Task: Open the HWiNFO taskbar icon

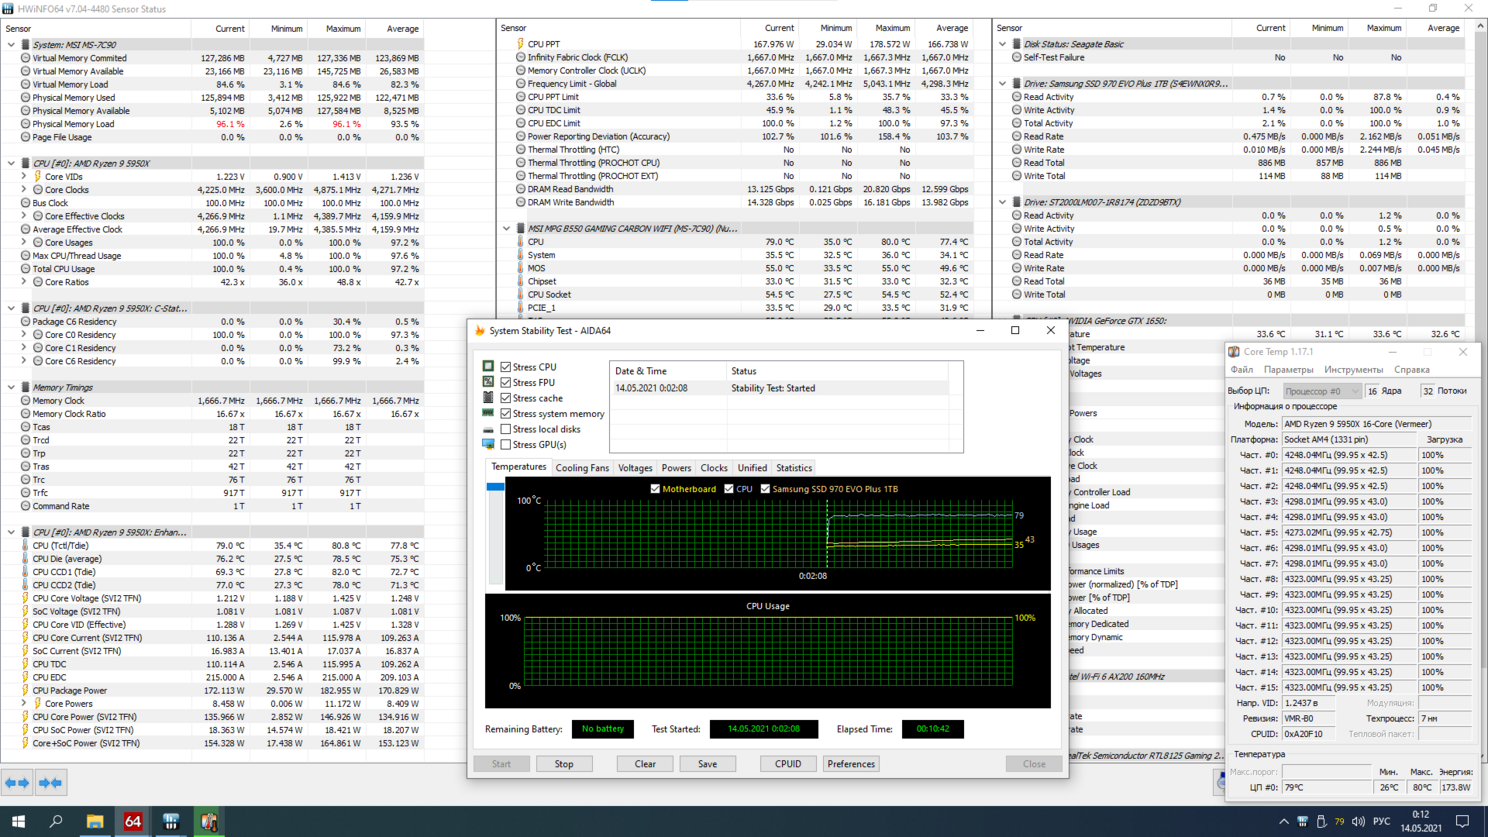Action: (x=171, y=821)
